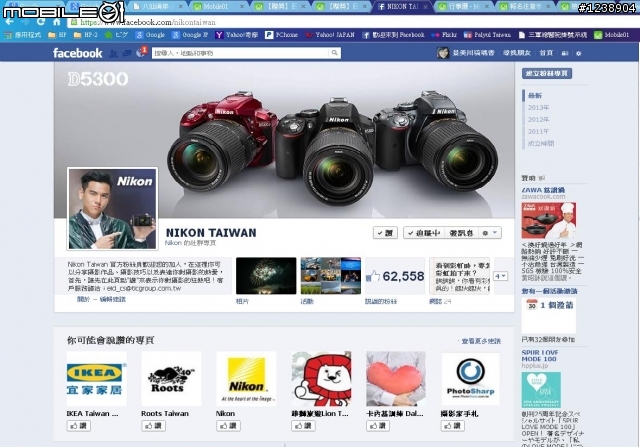Viewport: 640px width, 447px height.
Task: Open the 歡迎來到 Facebook bookmark
Action: (x=393, y=35)
